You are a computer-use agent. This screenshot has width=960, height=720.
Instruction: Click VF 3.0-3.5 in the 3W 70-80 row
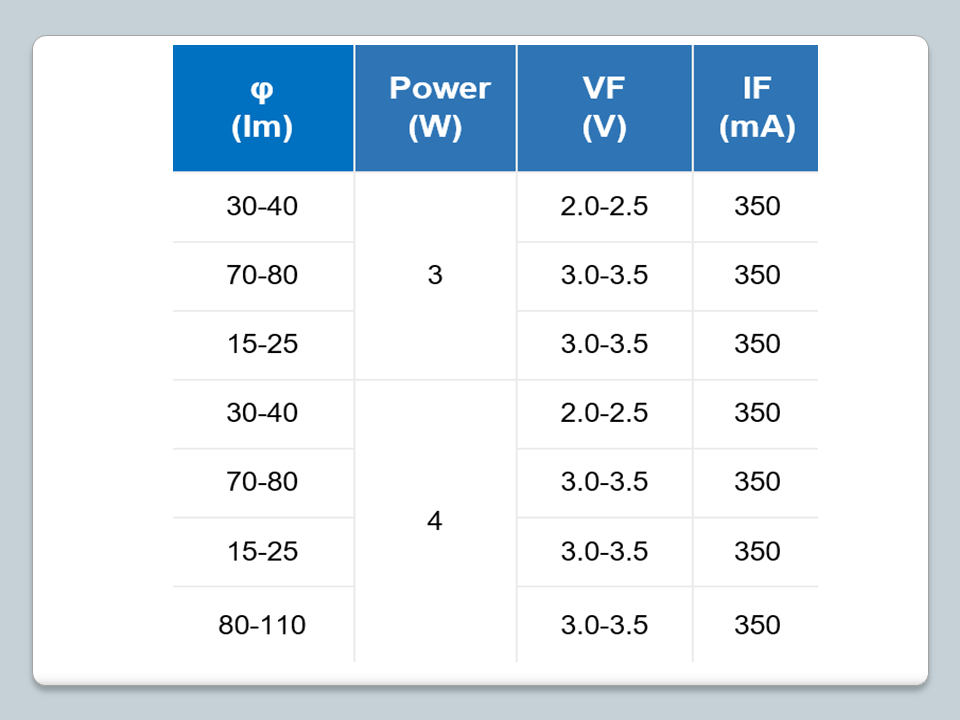[604, 275]
